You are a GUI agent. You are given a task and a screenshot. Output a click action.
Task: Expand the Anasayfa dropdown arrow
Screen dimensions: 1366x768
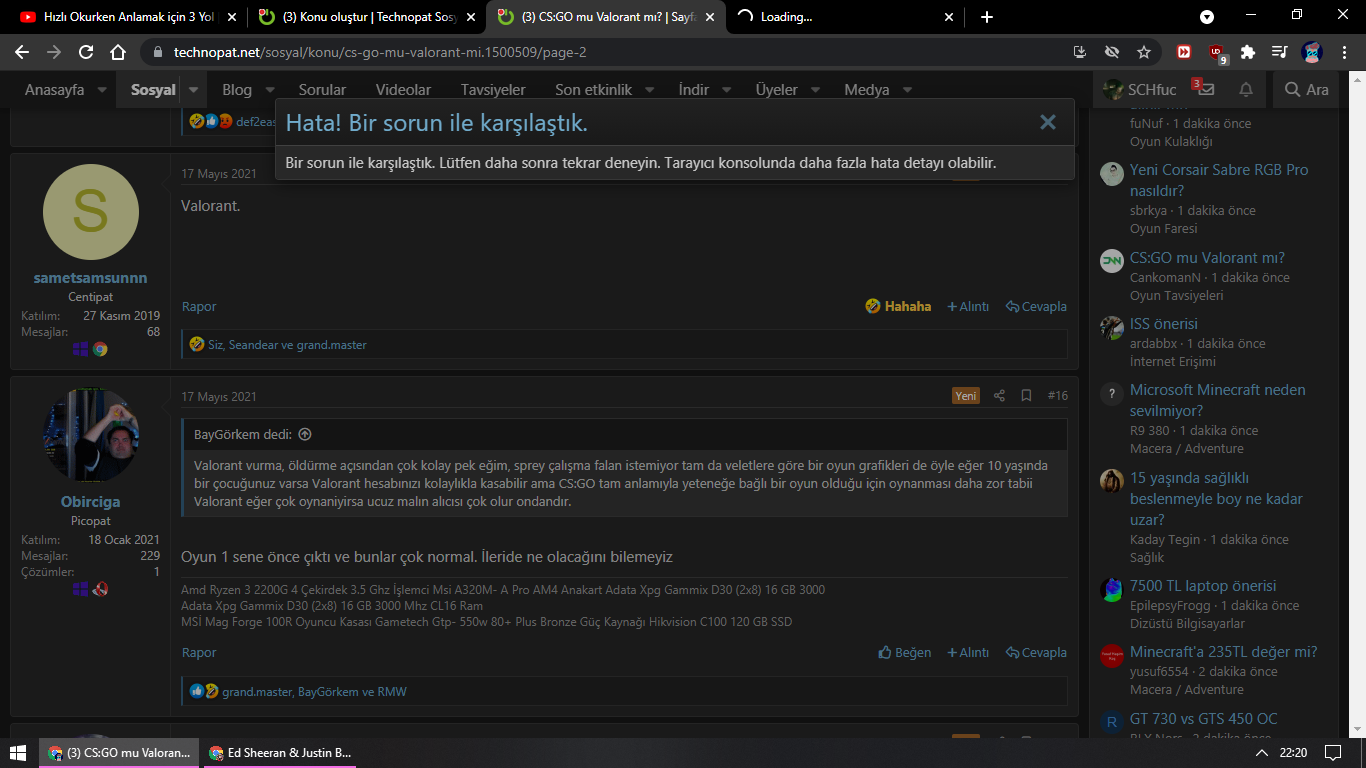coord(102,90)
